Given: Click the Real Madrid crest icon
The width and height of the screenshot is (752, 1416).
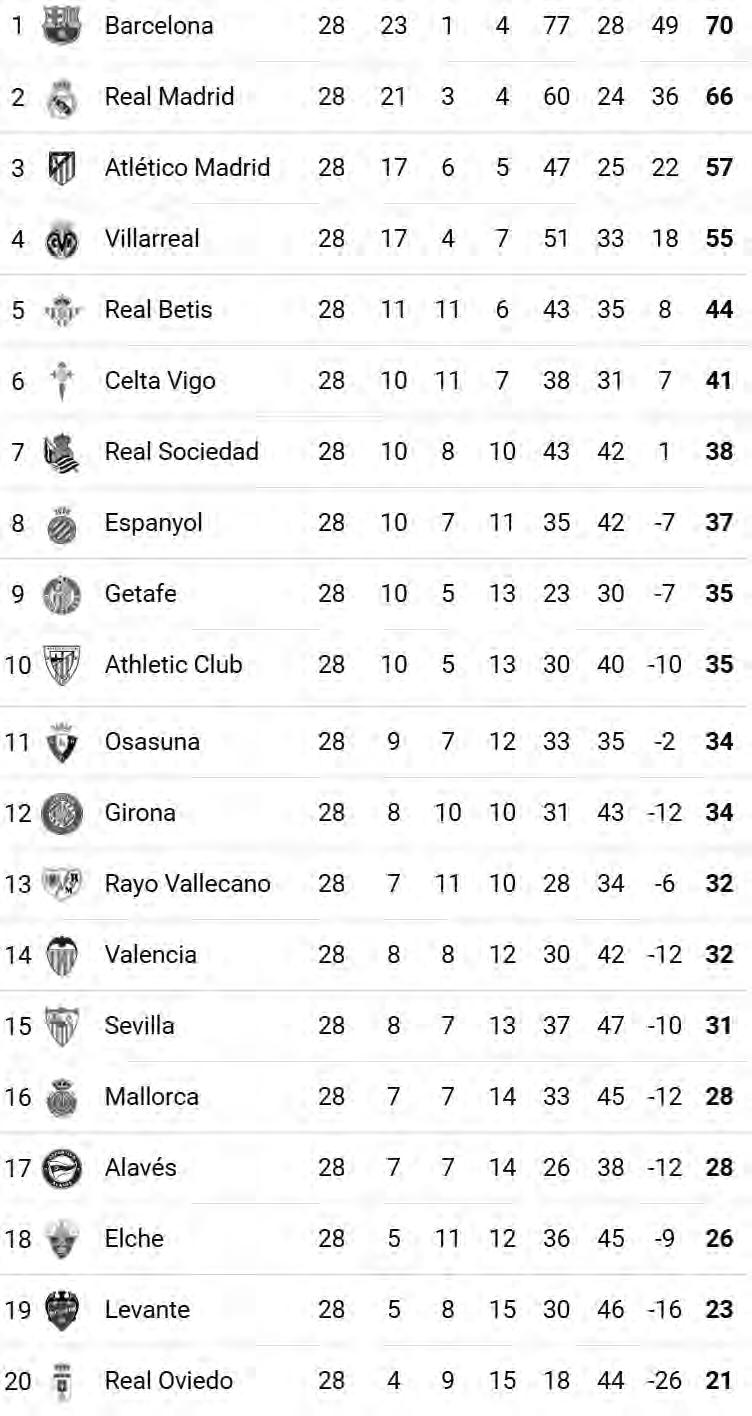Looking at the screenshot, I should pyautogui.click(x=61, y=97).
